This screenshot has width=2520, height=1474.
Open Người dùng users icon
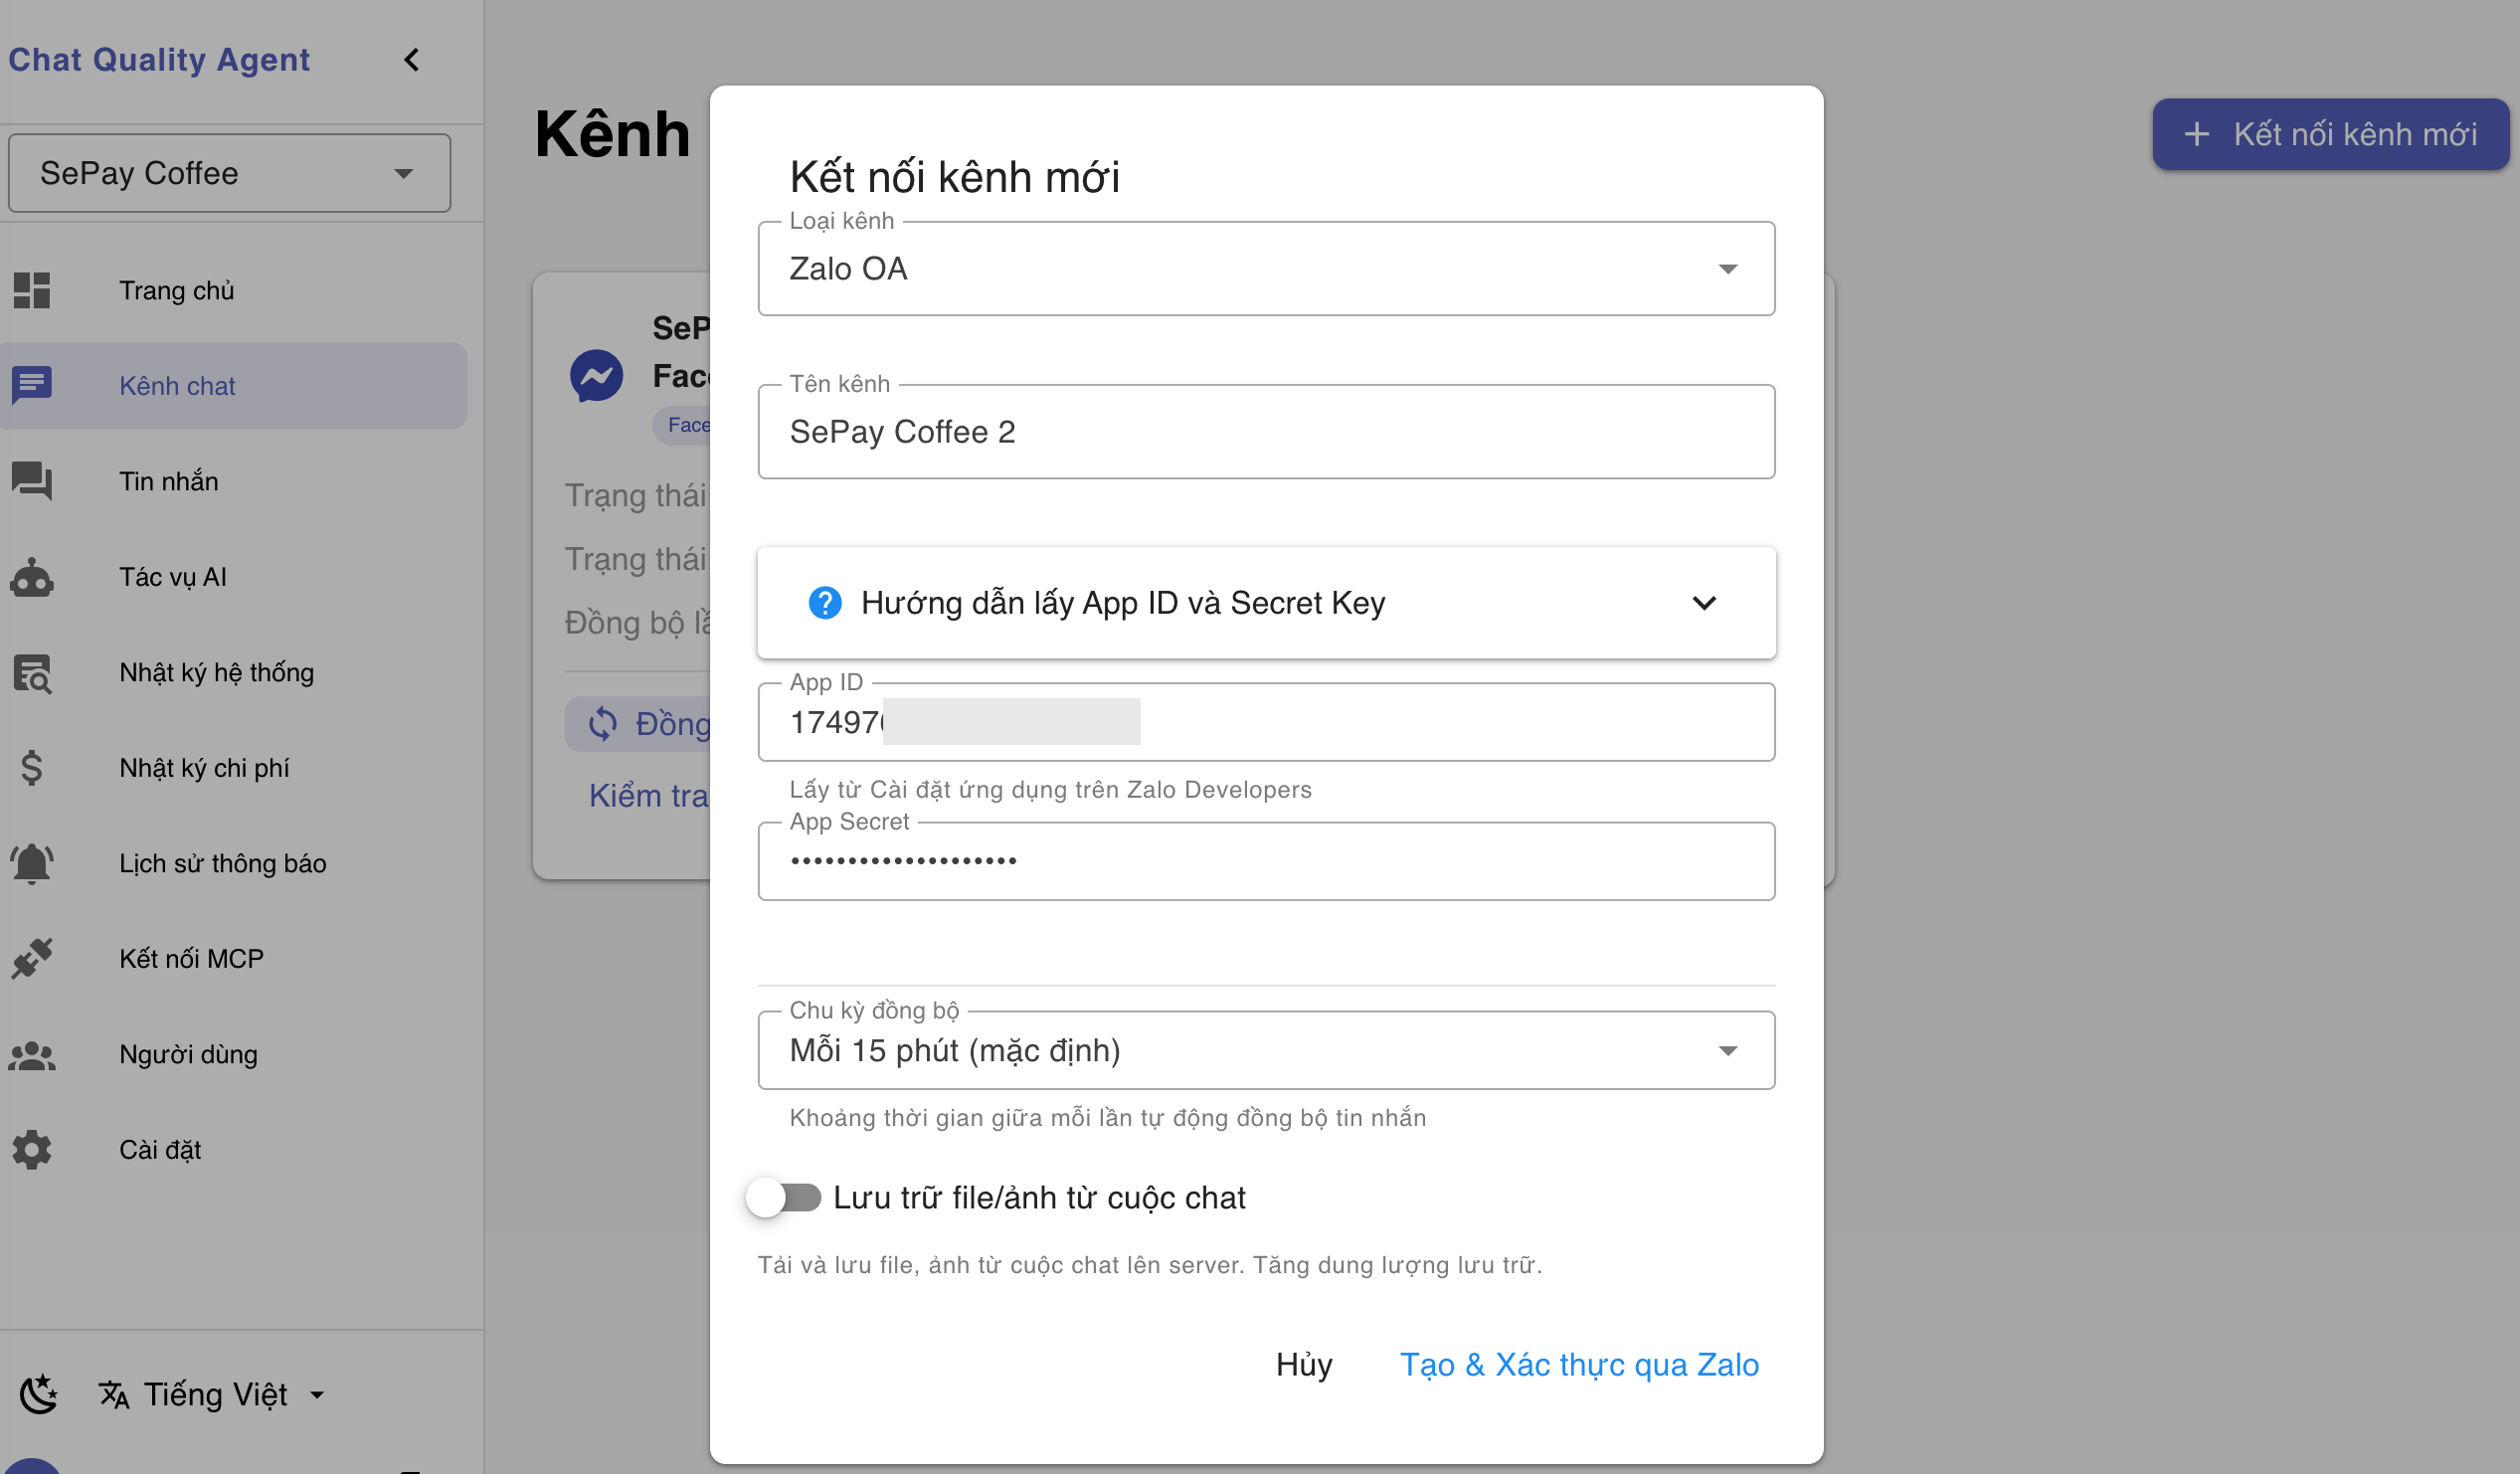[32, 1054]
